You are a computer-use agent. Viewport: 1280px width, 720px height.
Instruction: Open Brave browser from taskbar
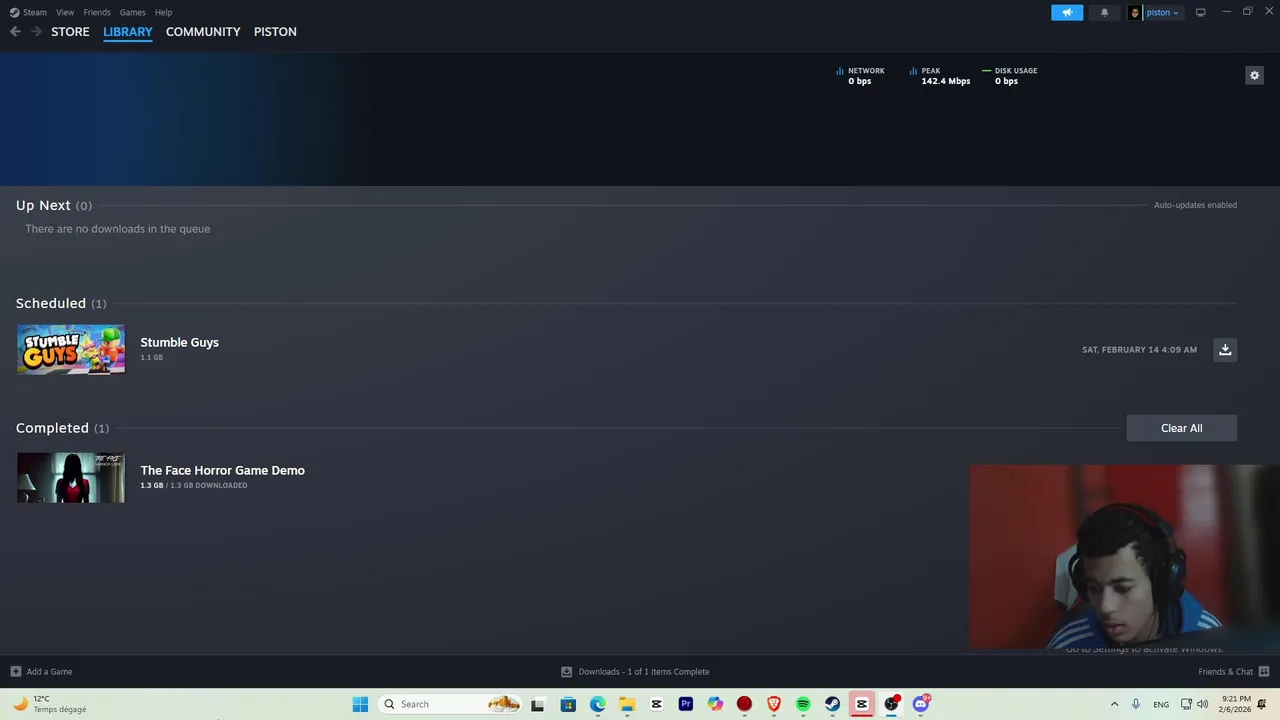tap(774, 704)
